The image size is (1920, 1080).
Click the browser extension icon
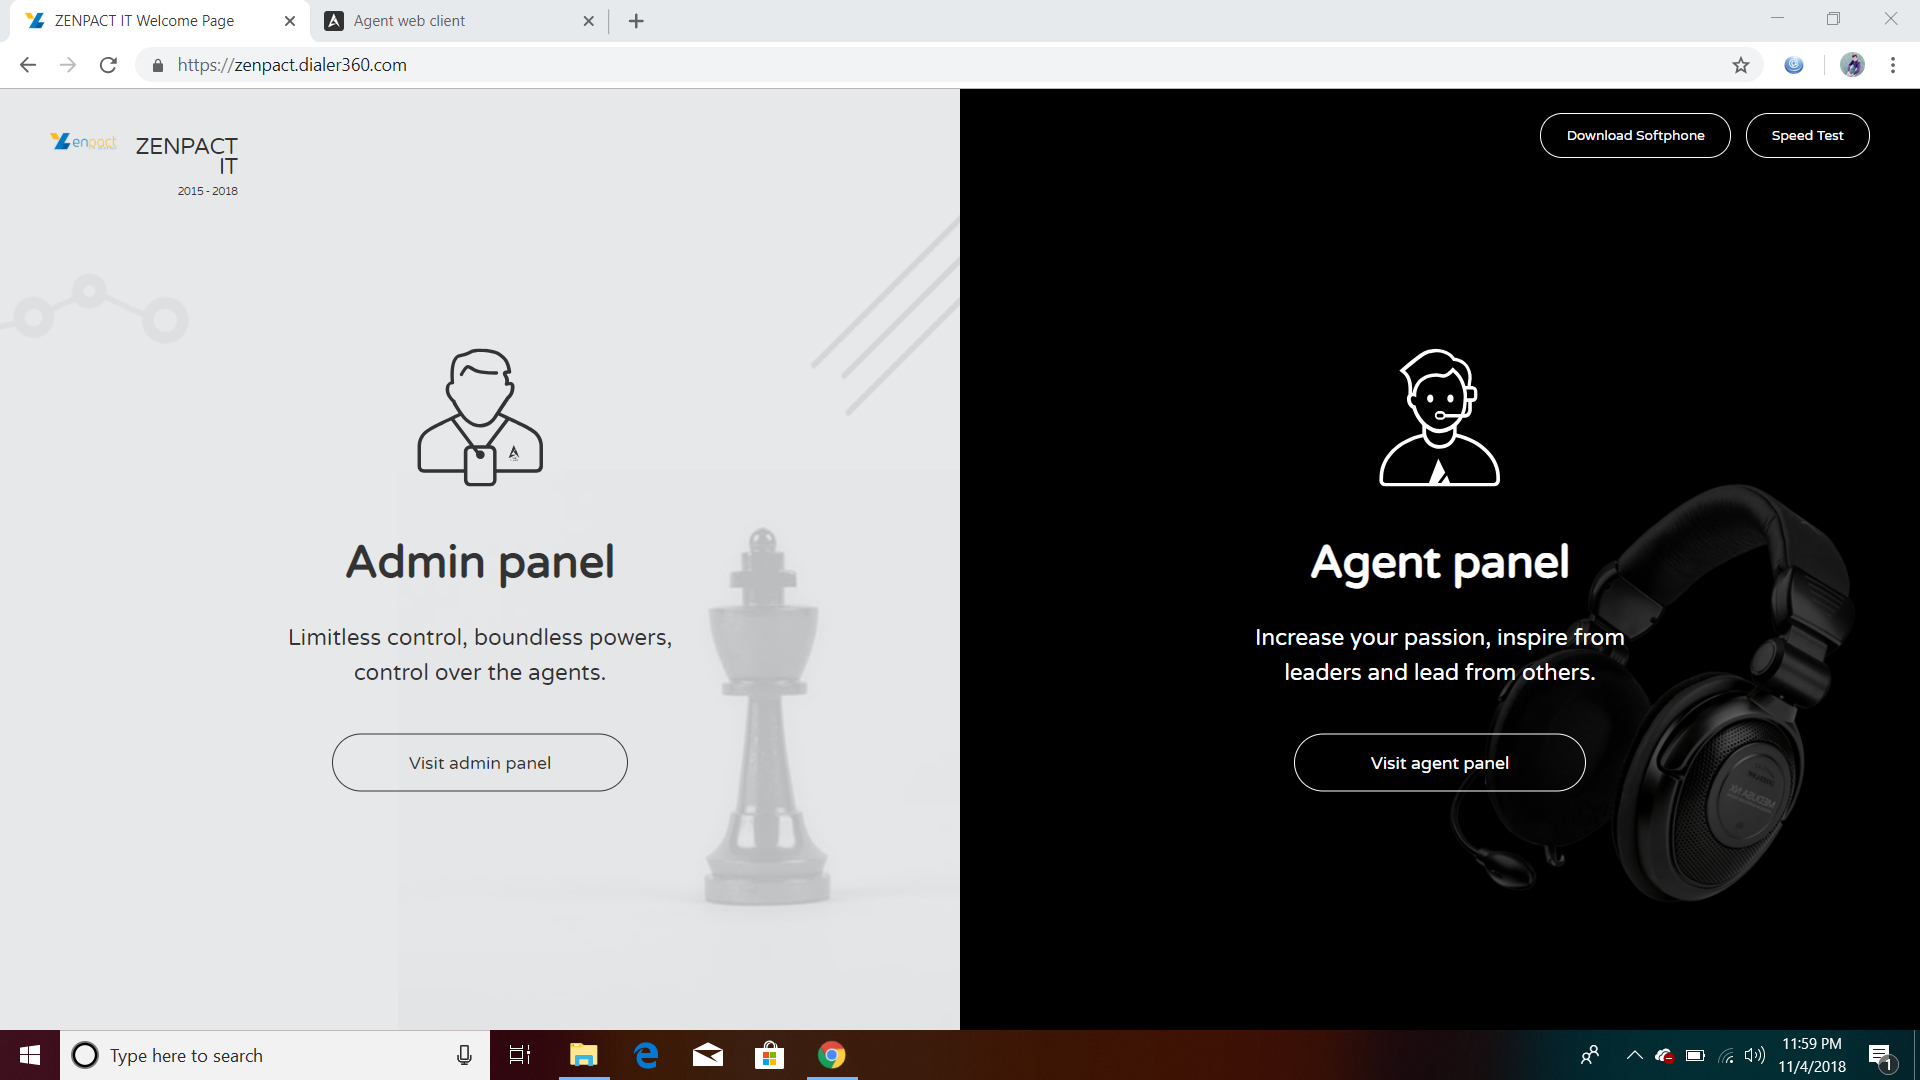[1794, 65]
